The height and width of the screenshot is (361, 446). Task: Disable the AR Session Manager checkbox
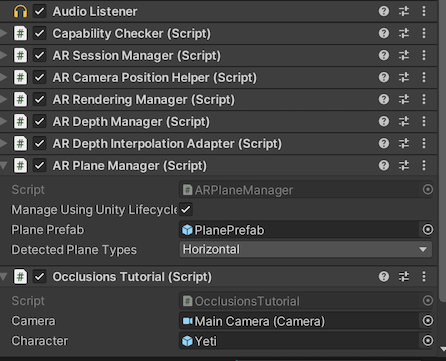[40, 55]
